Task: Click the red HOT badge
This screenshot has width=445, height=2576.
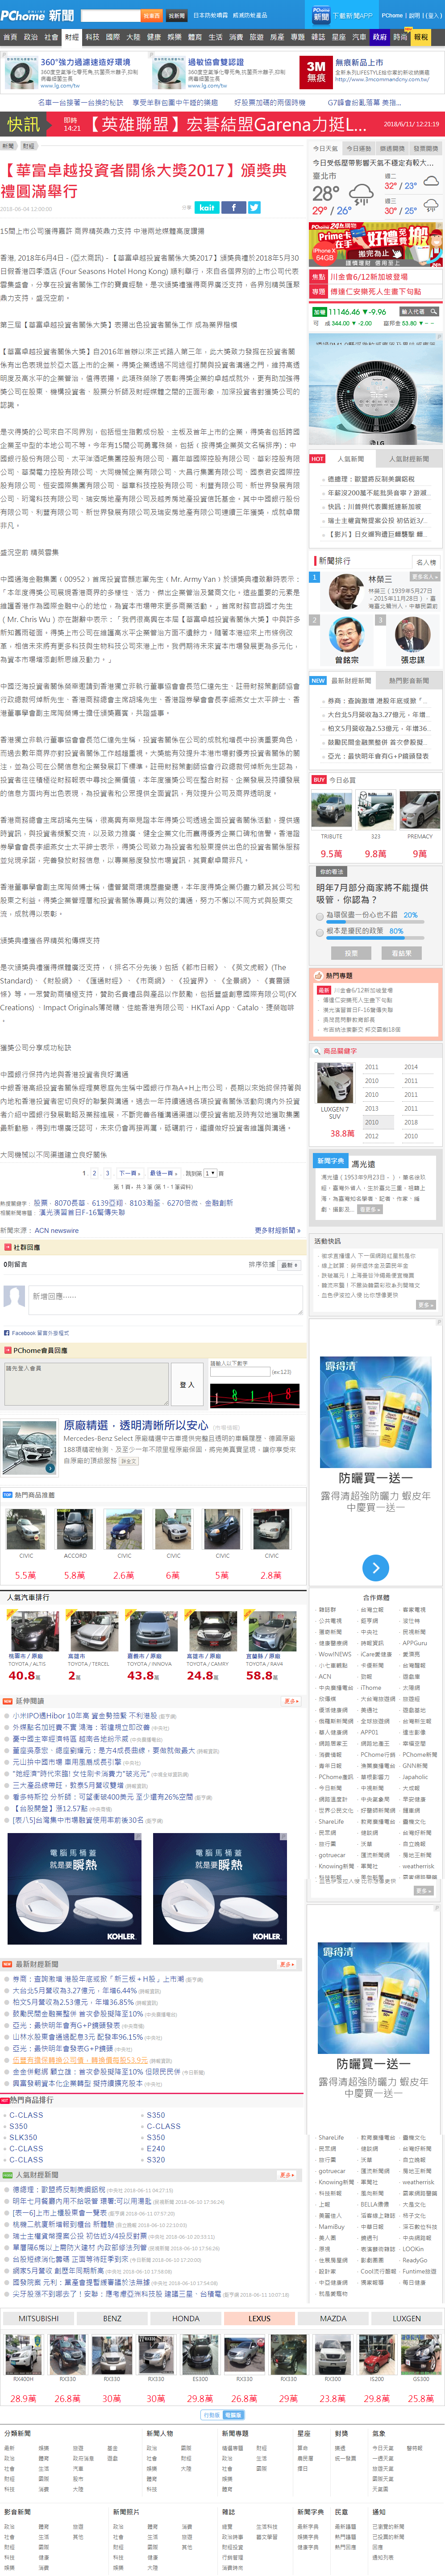Action: 317,459
